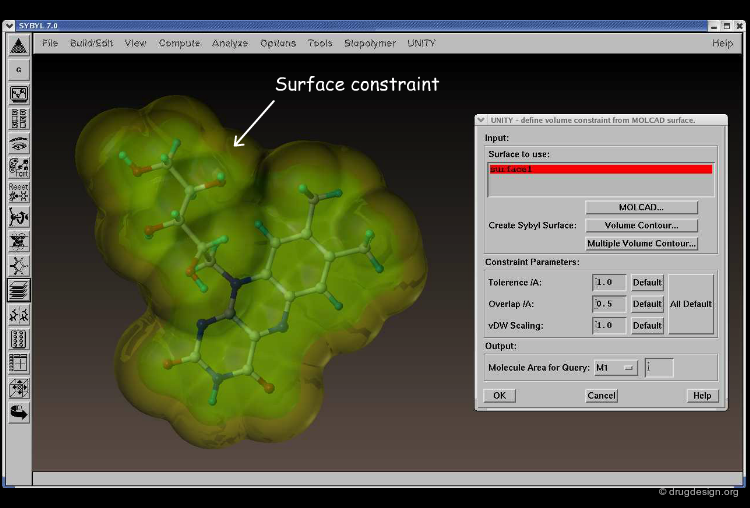Click the checklist grid toolbar icon

click(x=19, y=119)
